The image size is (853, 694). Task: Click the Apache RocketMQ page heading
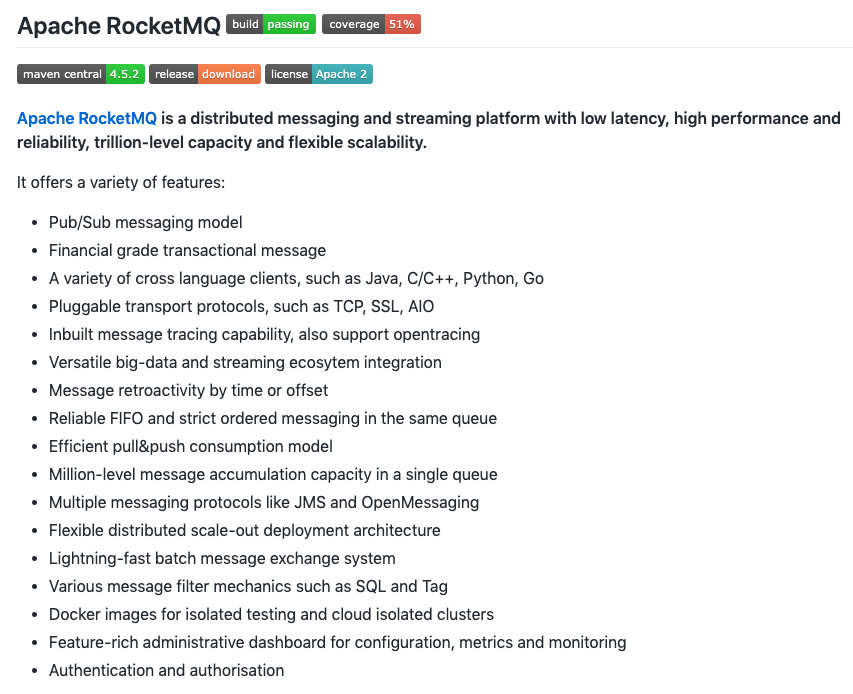pos(118,26)
